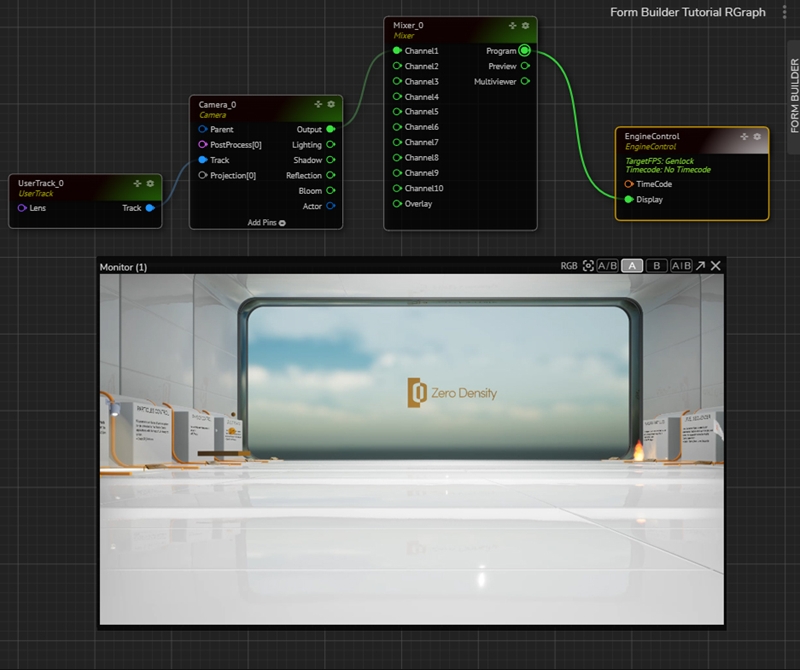Click the move icon on EngineControl node
The image size is (800, 670).
click(744, 136)
